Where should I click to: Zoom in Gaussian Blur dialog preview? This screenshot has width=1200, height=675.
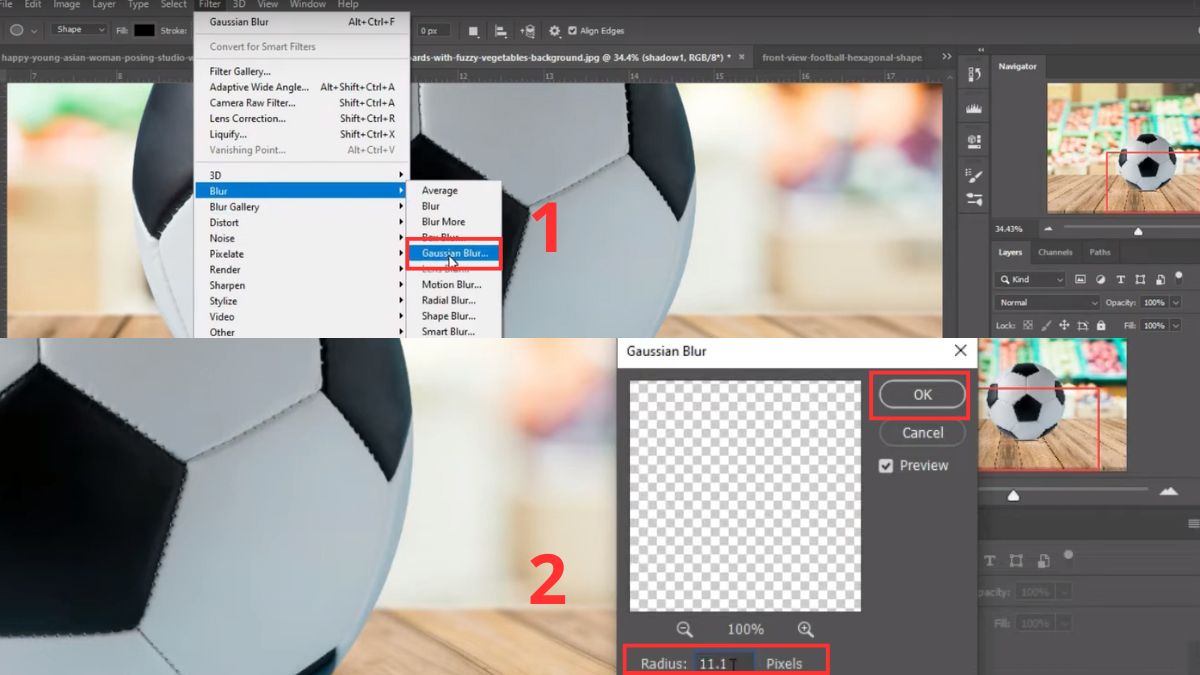[806, 629]
